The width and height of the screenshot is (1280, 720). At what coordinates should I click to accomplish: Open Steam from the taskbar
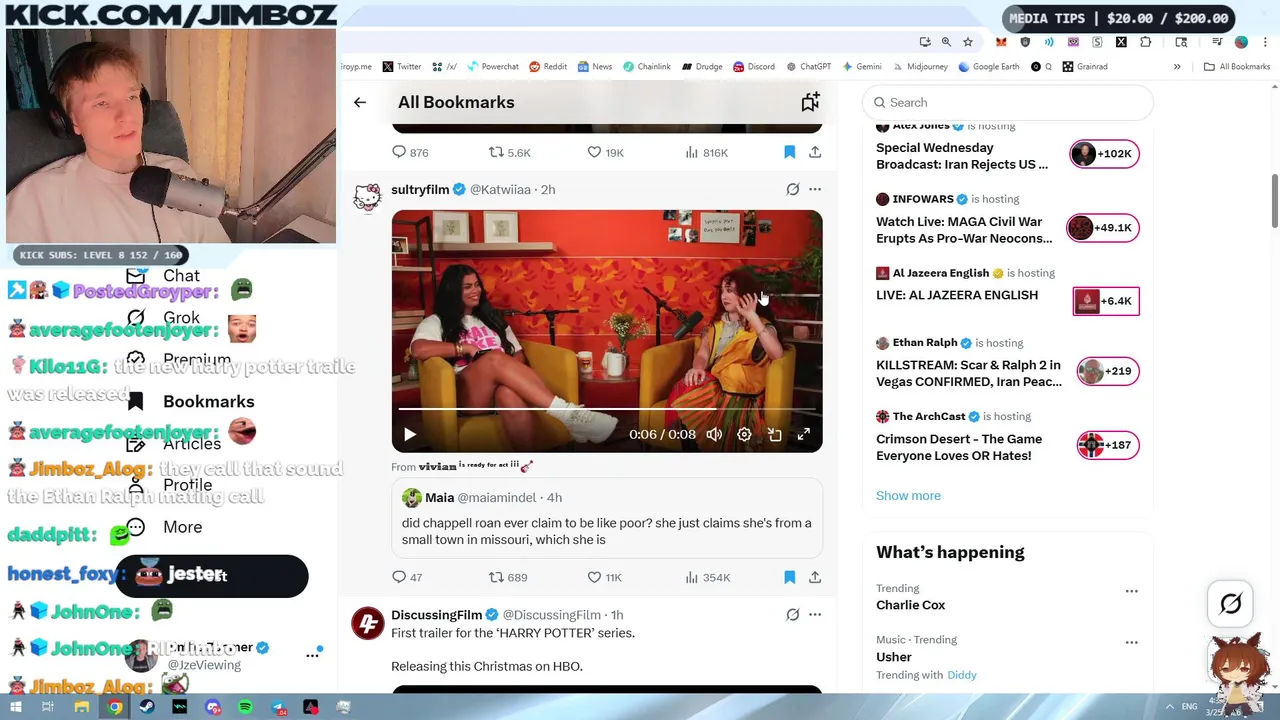[147, 707]
